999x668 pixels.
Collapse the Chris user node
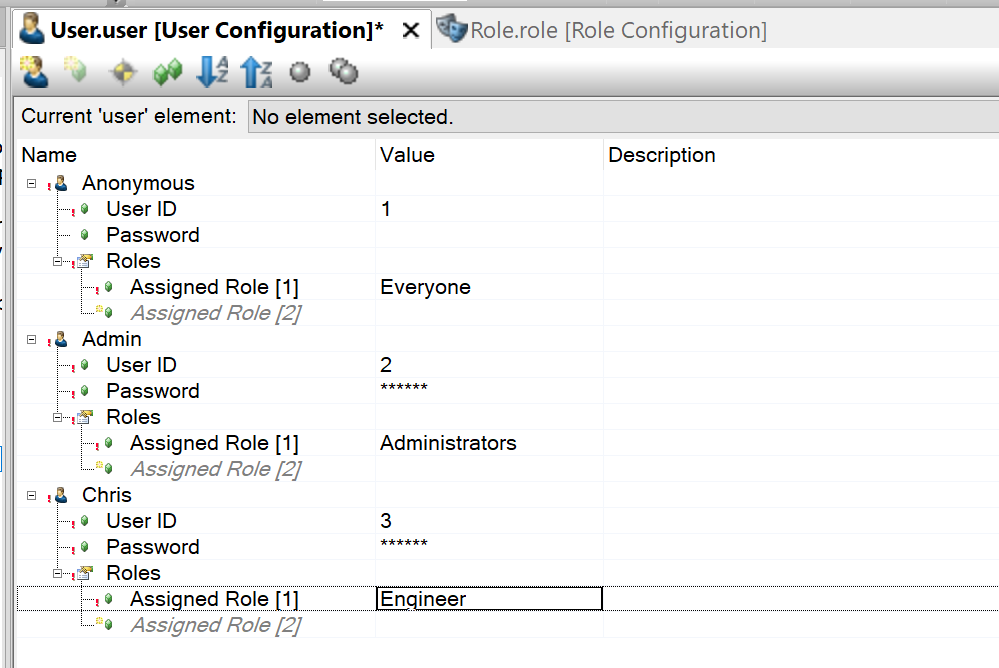(31, 495)
